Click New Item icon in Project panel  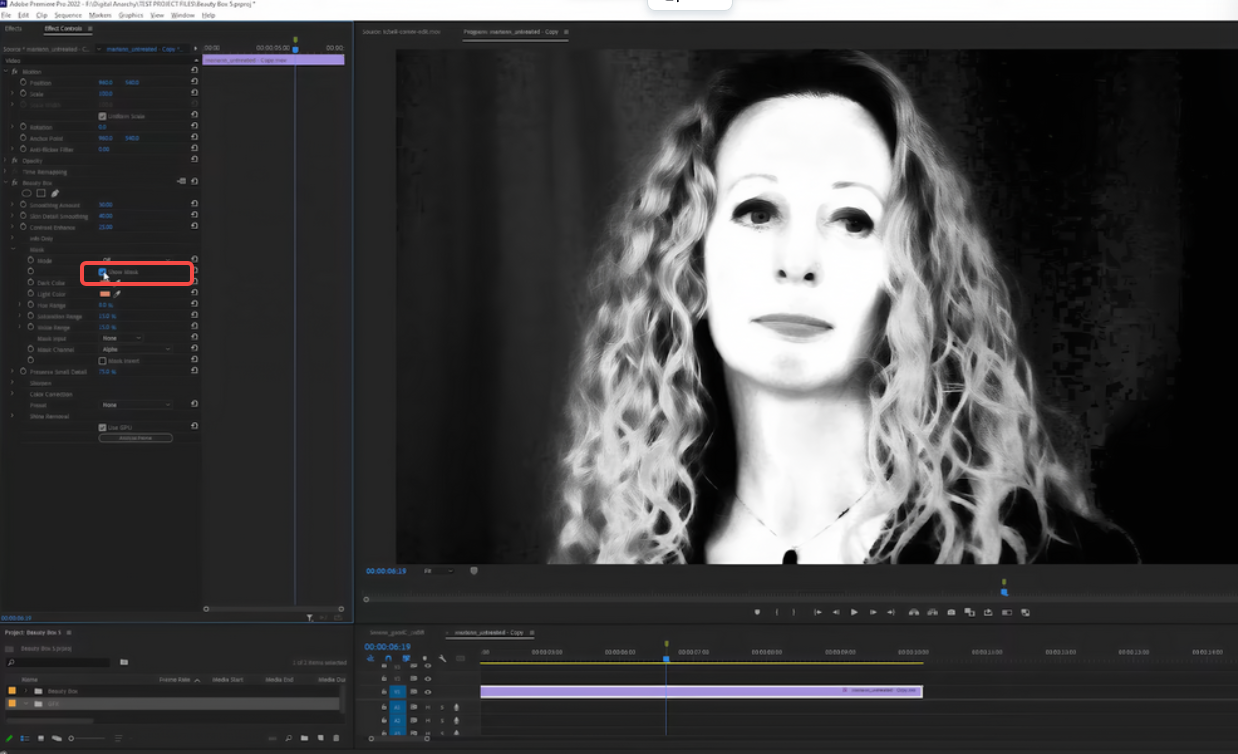pyautogui.click(x=320, y=738)
